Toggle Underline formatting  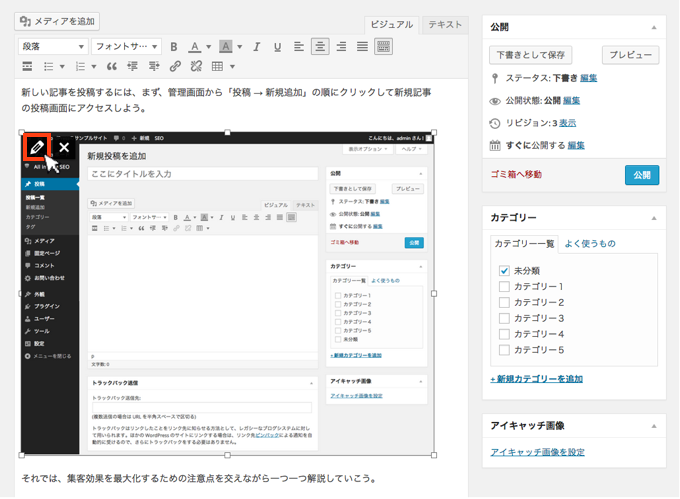coord(278,46)
